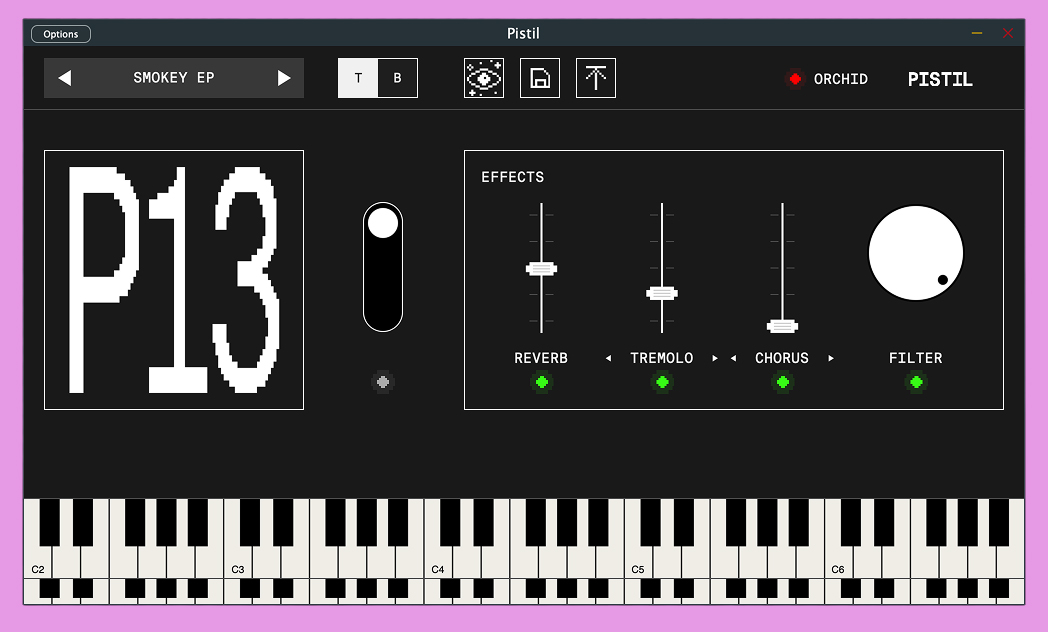This screenshot has height=632, width=1048.
Task: Advance to next preset with right arrow
Action: coord(284,78)
